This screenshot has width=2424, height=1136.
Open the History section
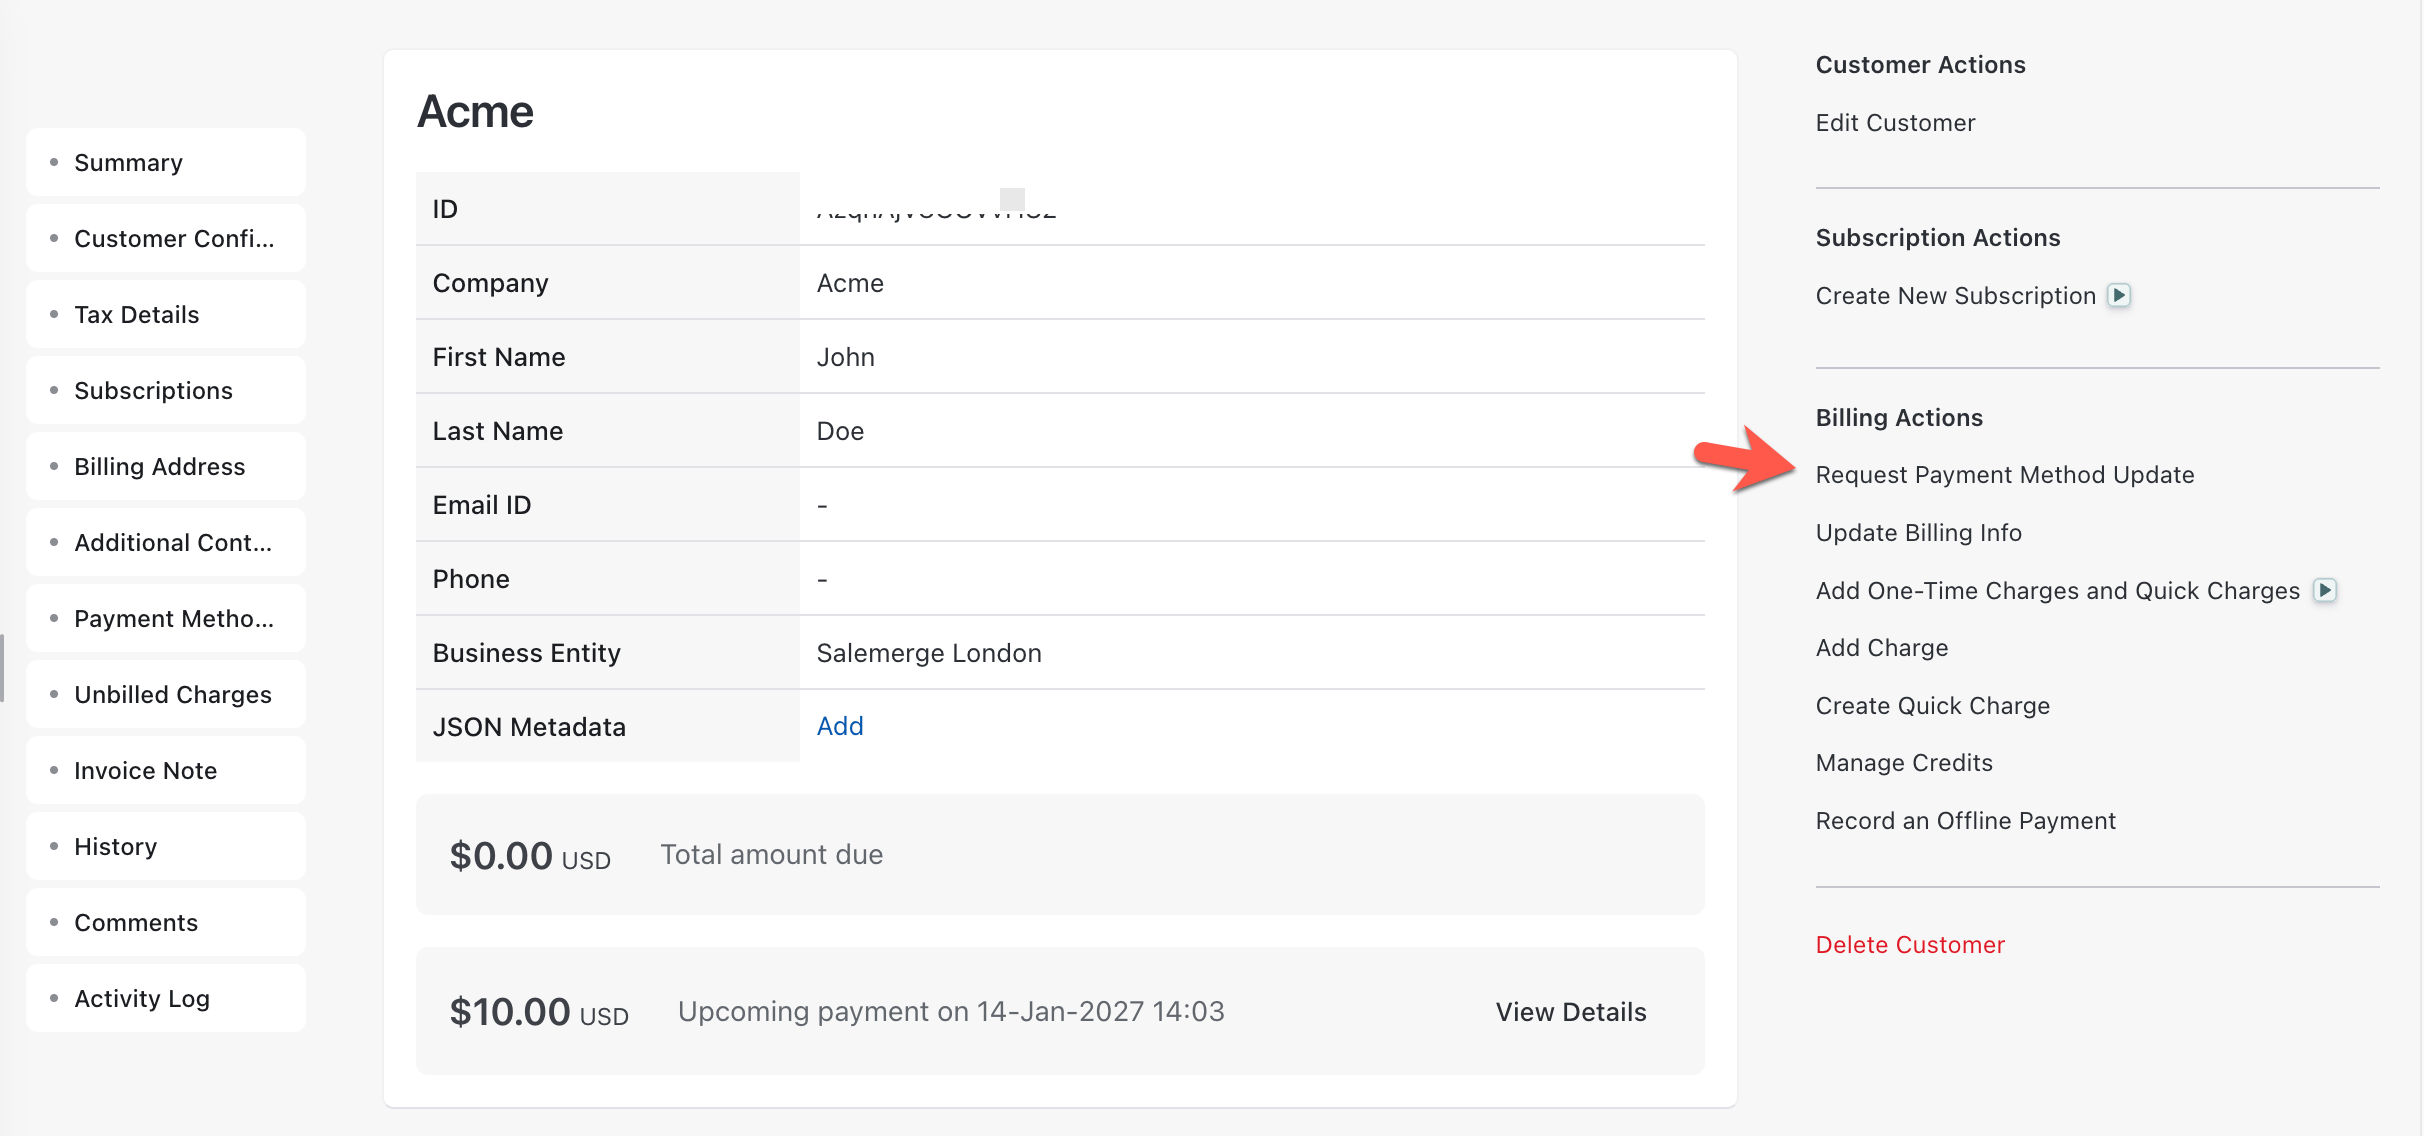click(115, 847)
